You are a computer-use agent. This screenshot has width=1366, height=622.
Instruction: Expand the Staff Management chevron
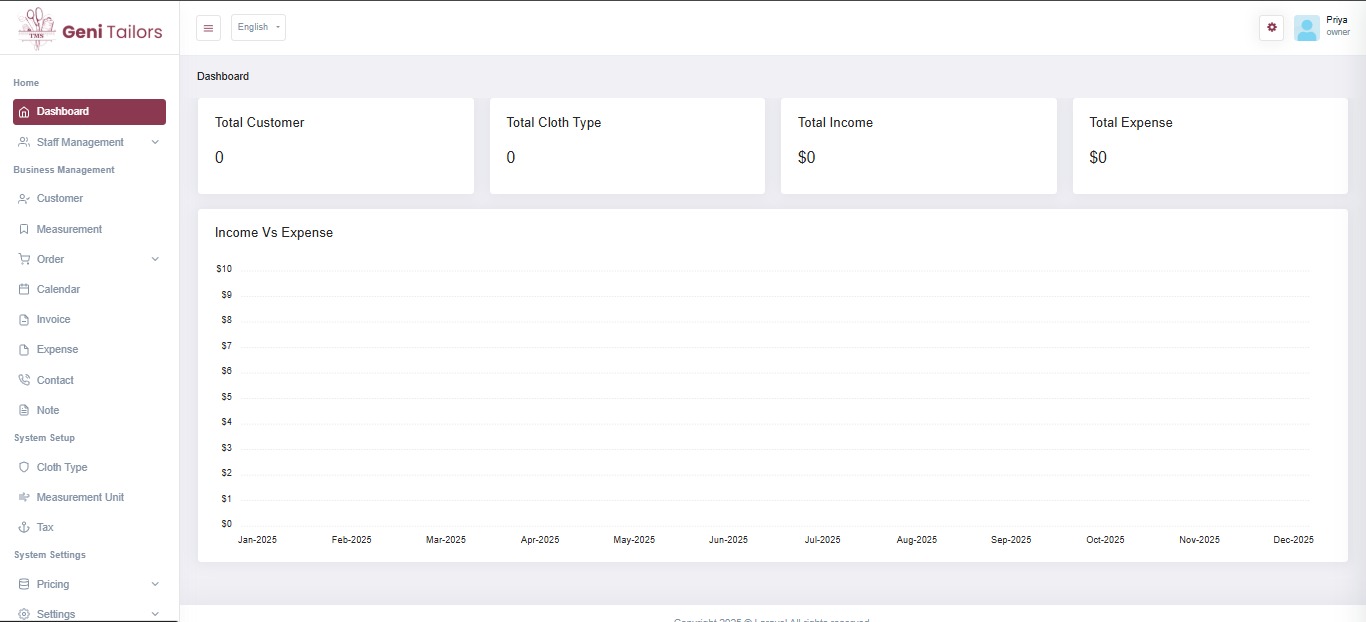pos(155,142)
